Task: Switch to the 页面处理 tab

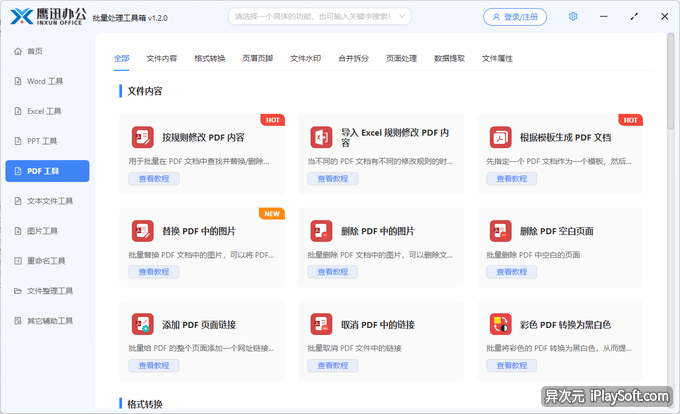Action: [x=402, y=58]
